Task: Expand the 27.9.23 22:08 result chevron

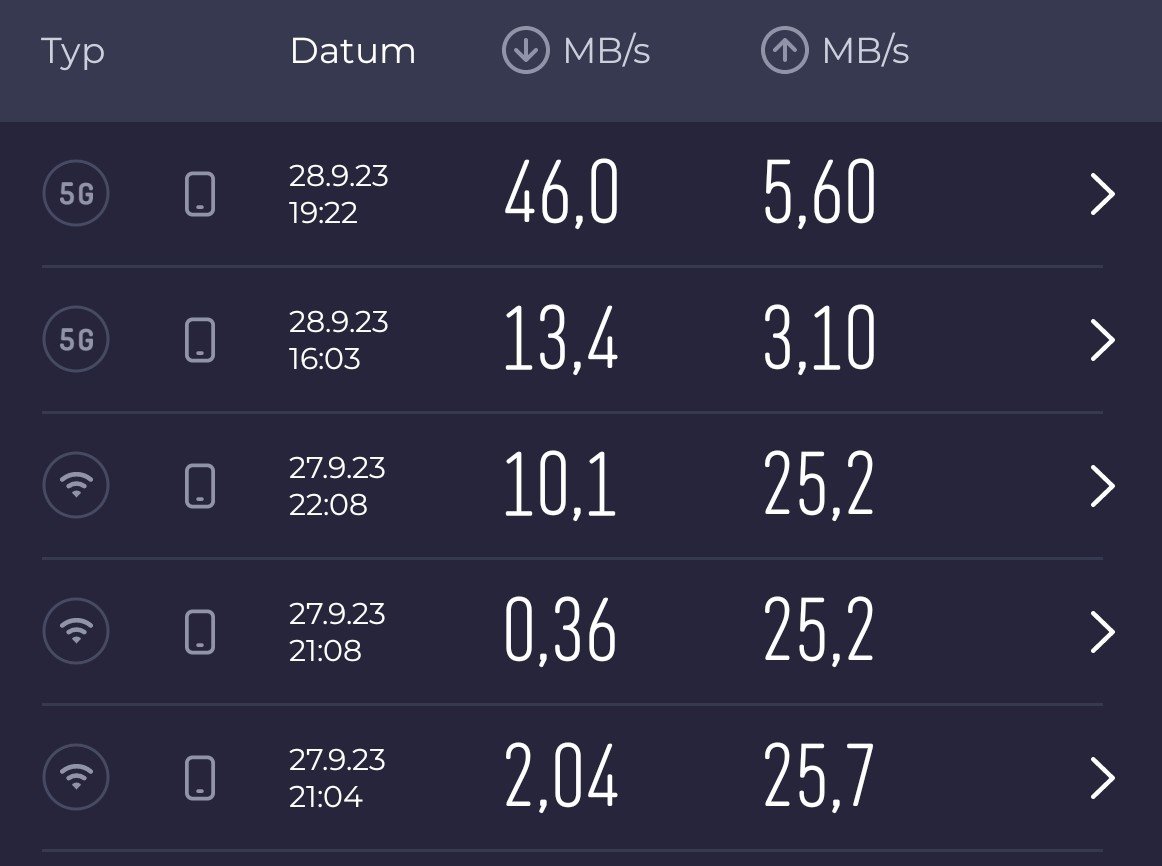Action: click(x=1101, y=487)
